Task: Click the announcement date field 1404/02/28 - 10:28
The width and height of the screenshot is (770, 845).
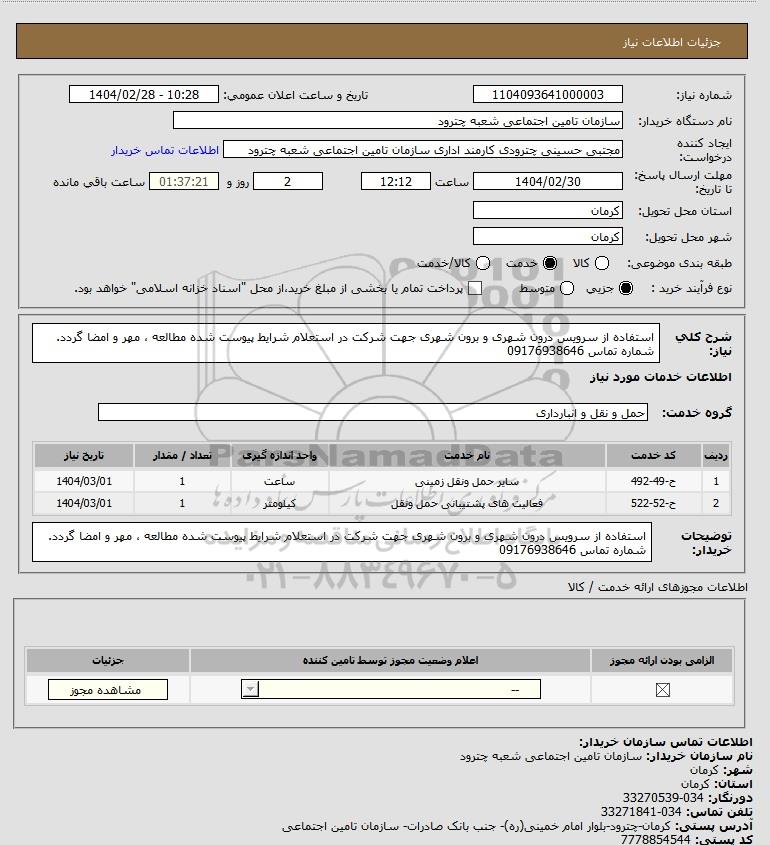Action: pos(144,94)
